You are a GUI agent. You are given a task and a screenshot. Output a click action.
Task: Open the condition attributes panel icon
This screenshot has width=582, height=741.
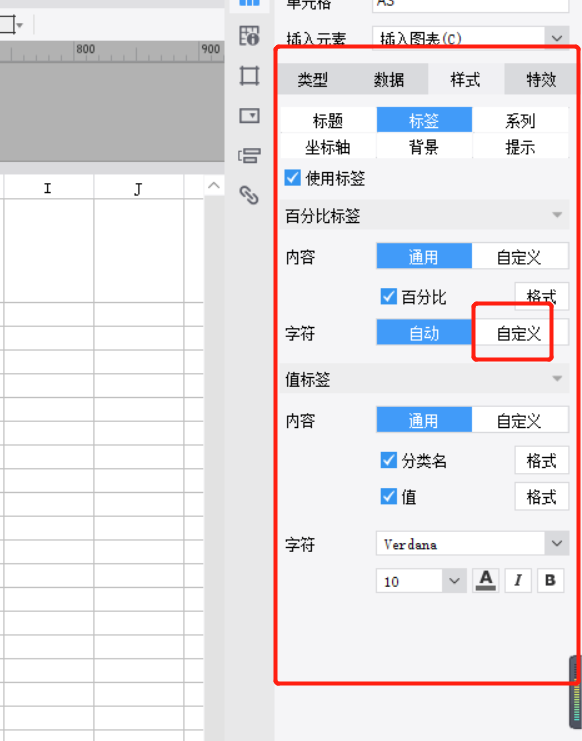point(249,155)
